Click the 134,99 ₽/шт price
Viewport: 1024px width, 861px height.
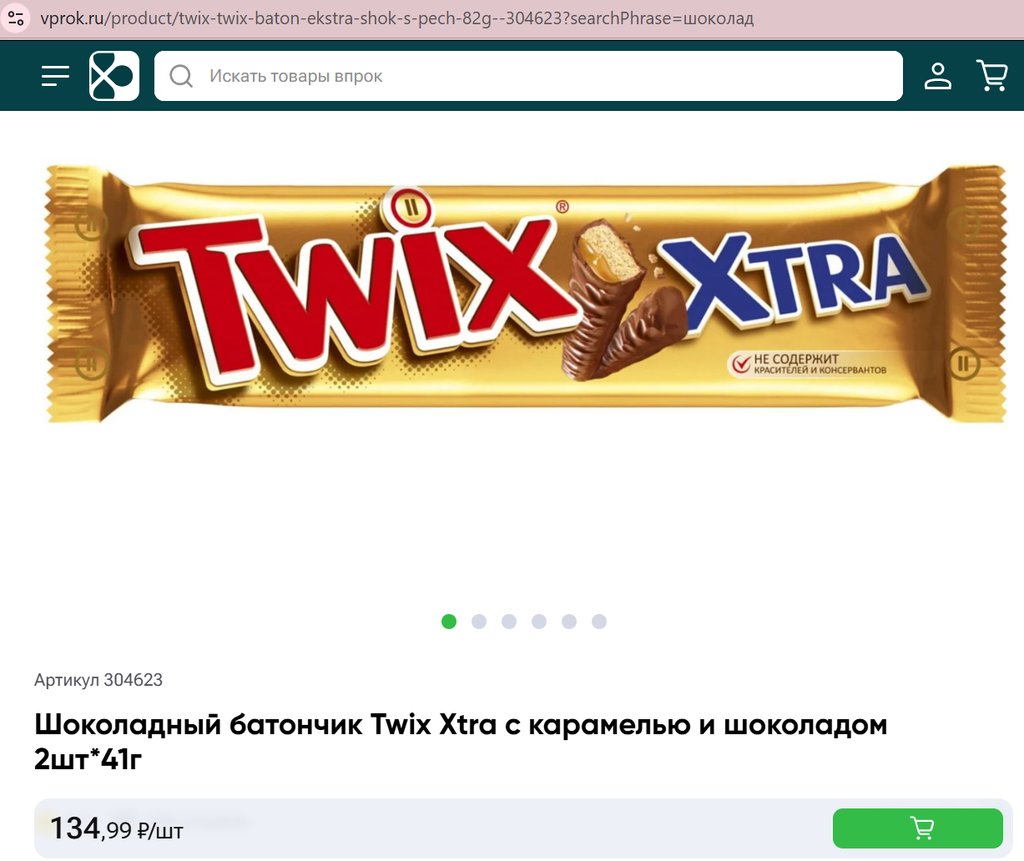(x=116, y=828)
